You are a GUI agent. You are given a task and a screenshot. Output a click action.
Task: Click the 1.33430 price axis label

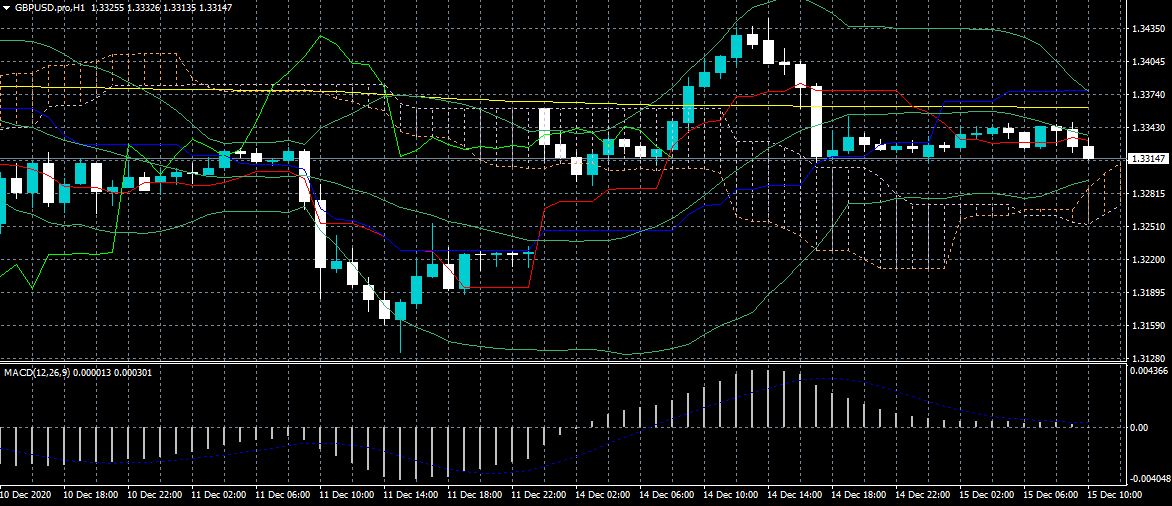pyautogui.click(x=1147, y=127)
